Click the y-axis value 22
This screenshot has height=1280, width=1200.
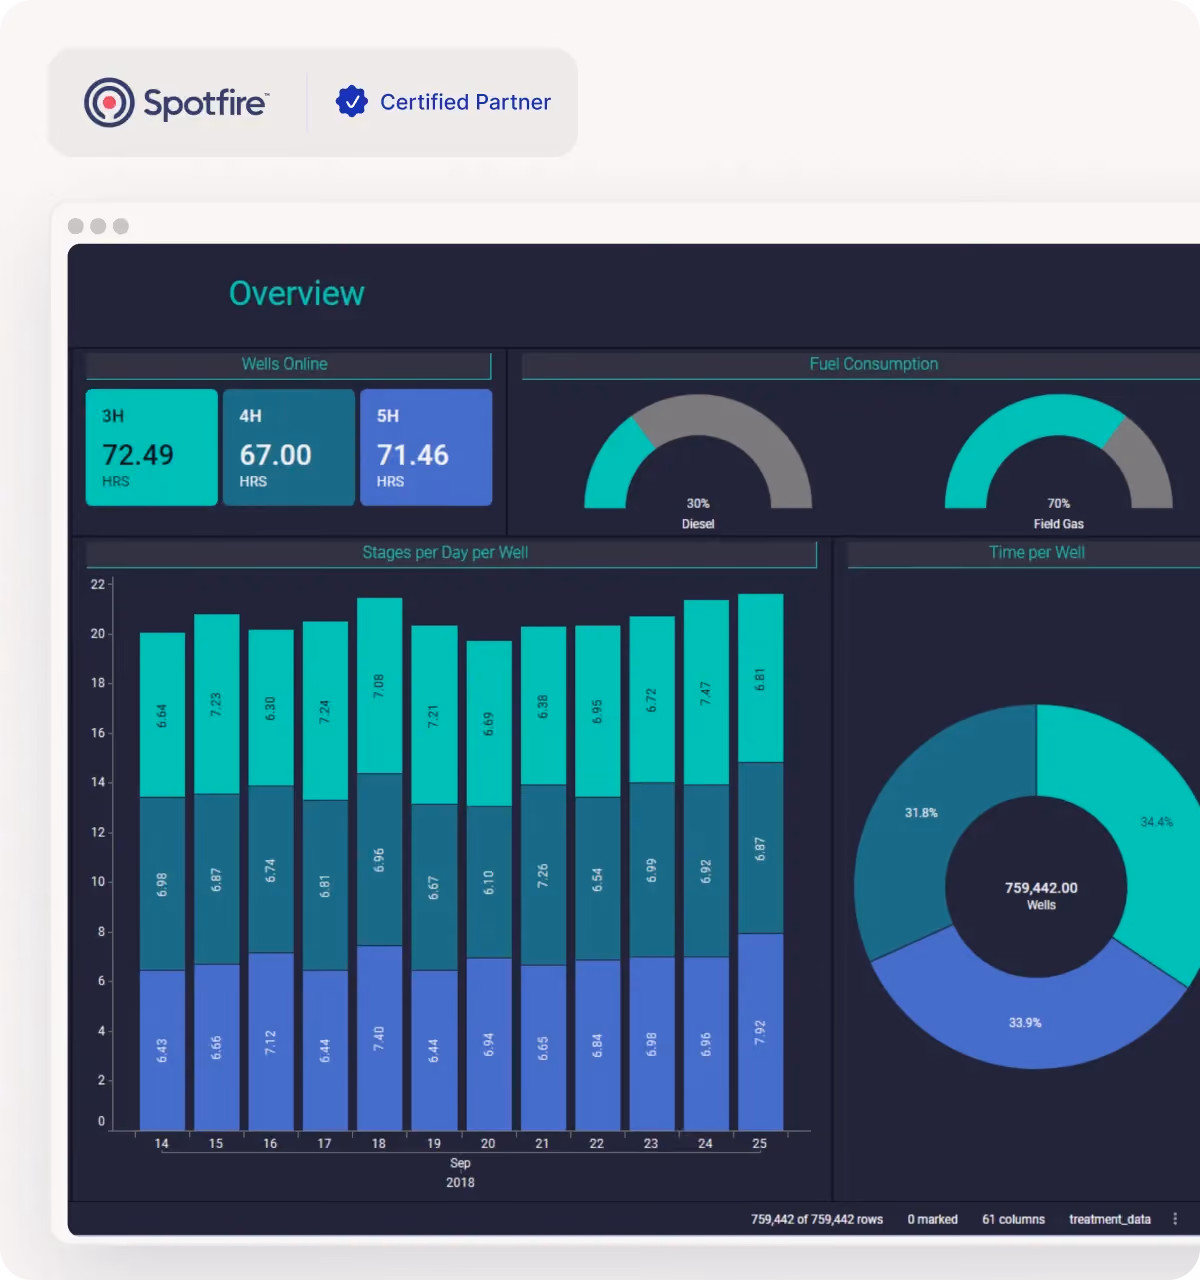pos(97,584)
